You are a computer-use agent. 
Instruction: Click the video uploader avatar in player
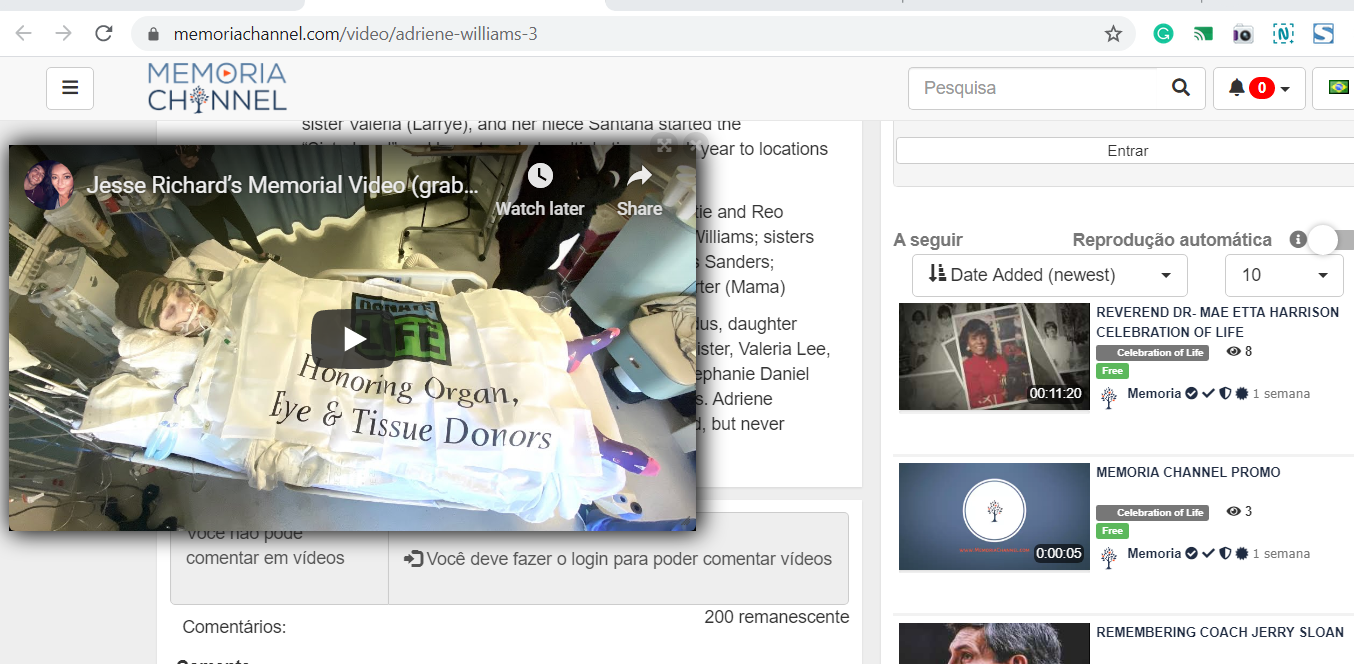coord(49,185)
